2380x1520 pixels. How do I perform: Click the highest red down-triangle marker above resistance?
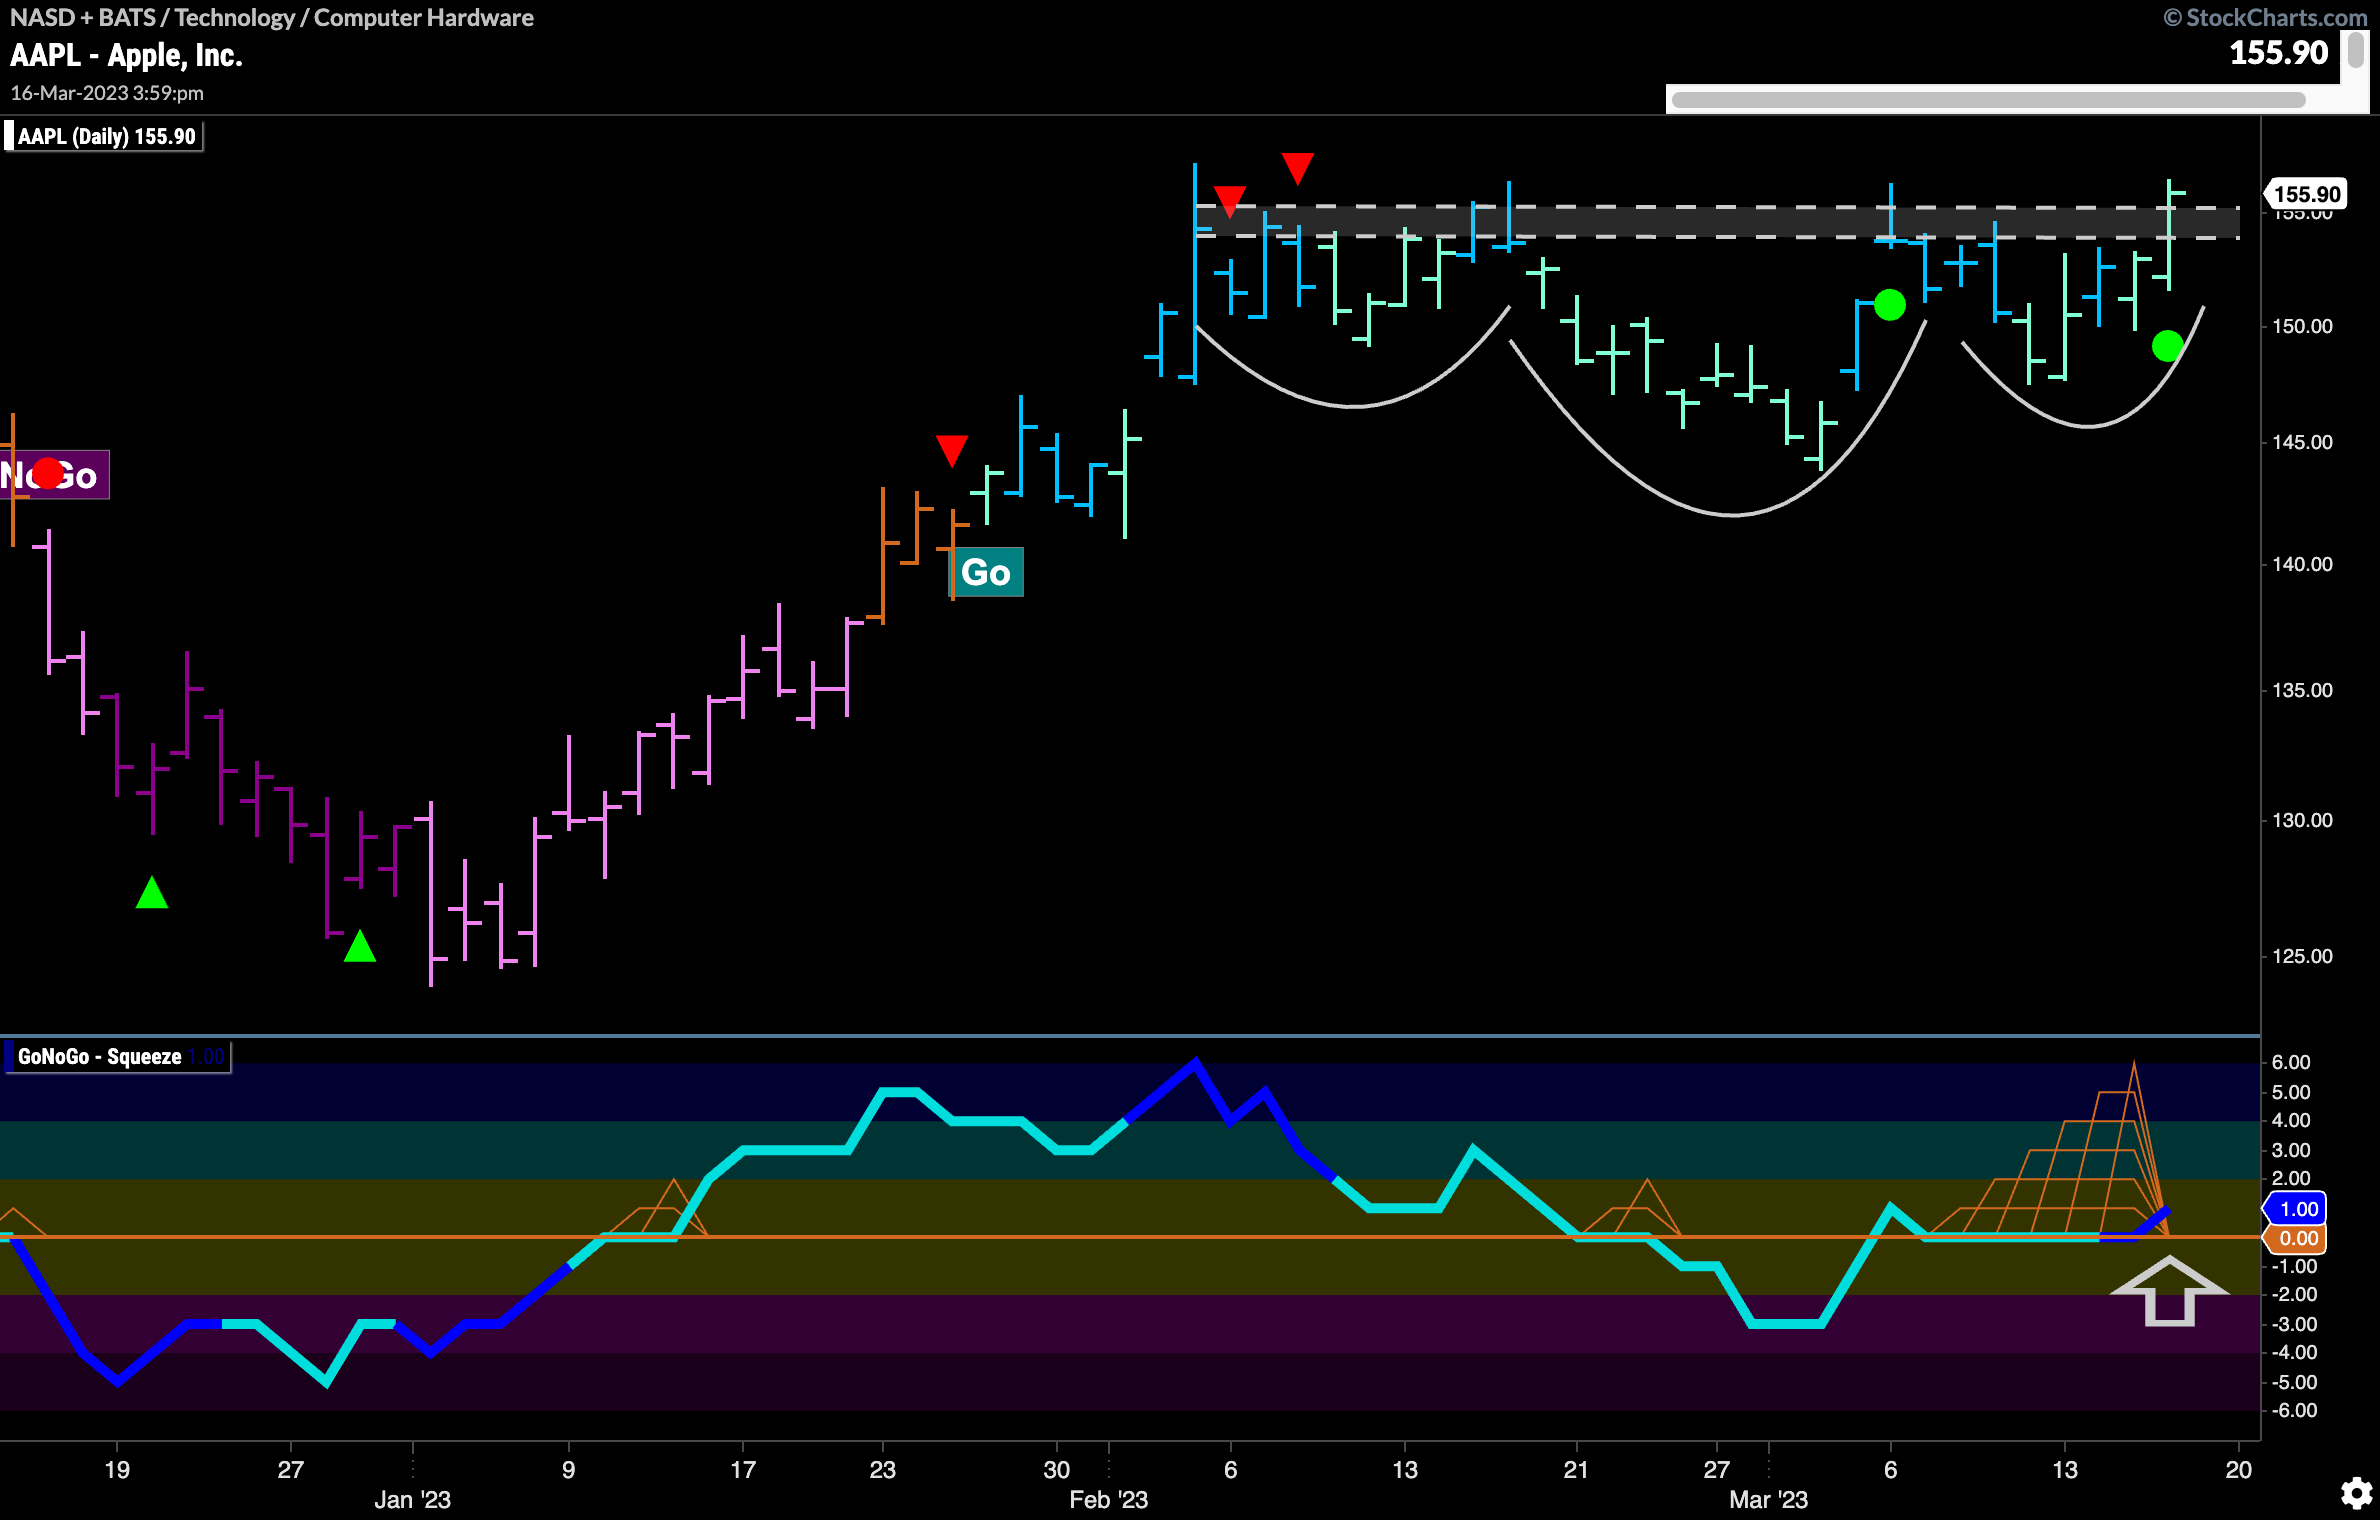tap(1297, 169)
